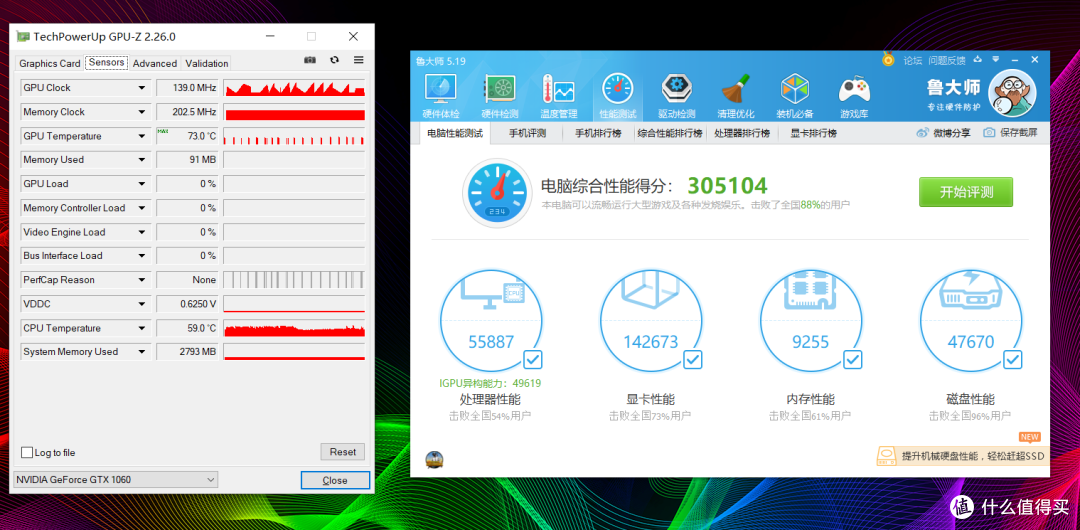The height and width of the screenshot is (530, 1080).
Task: Enable Log to file checkbox
Action: click(27, 453)
